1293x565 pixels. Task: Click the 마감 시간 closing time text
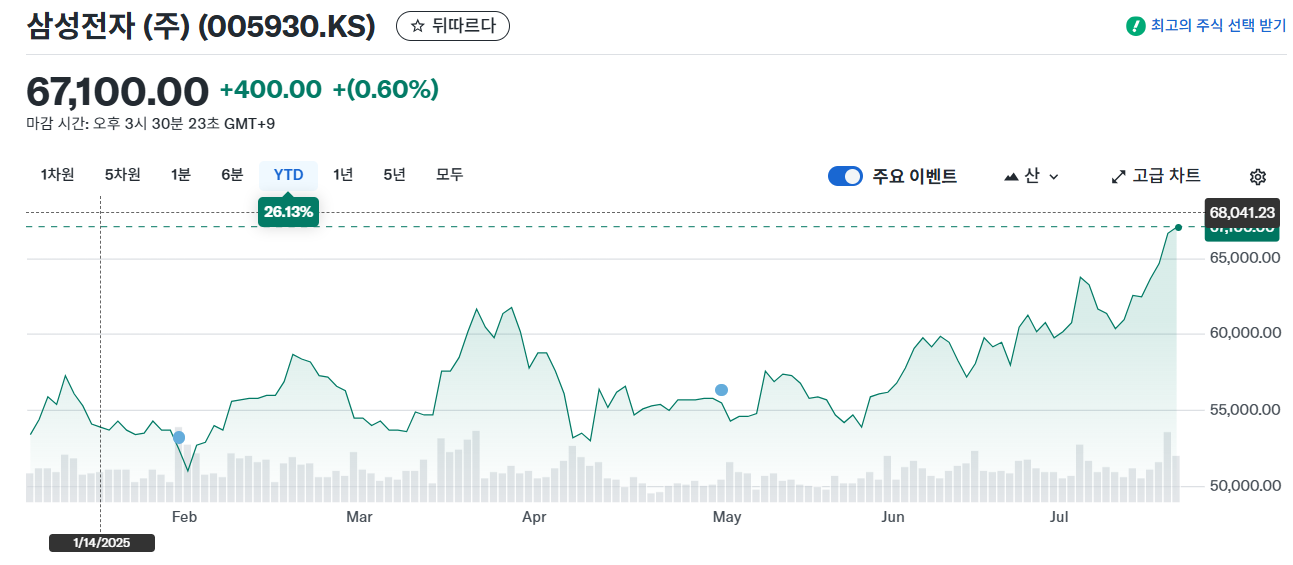point(151,124)
